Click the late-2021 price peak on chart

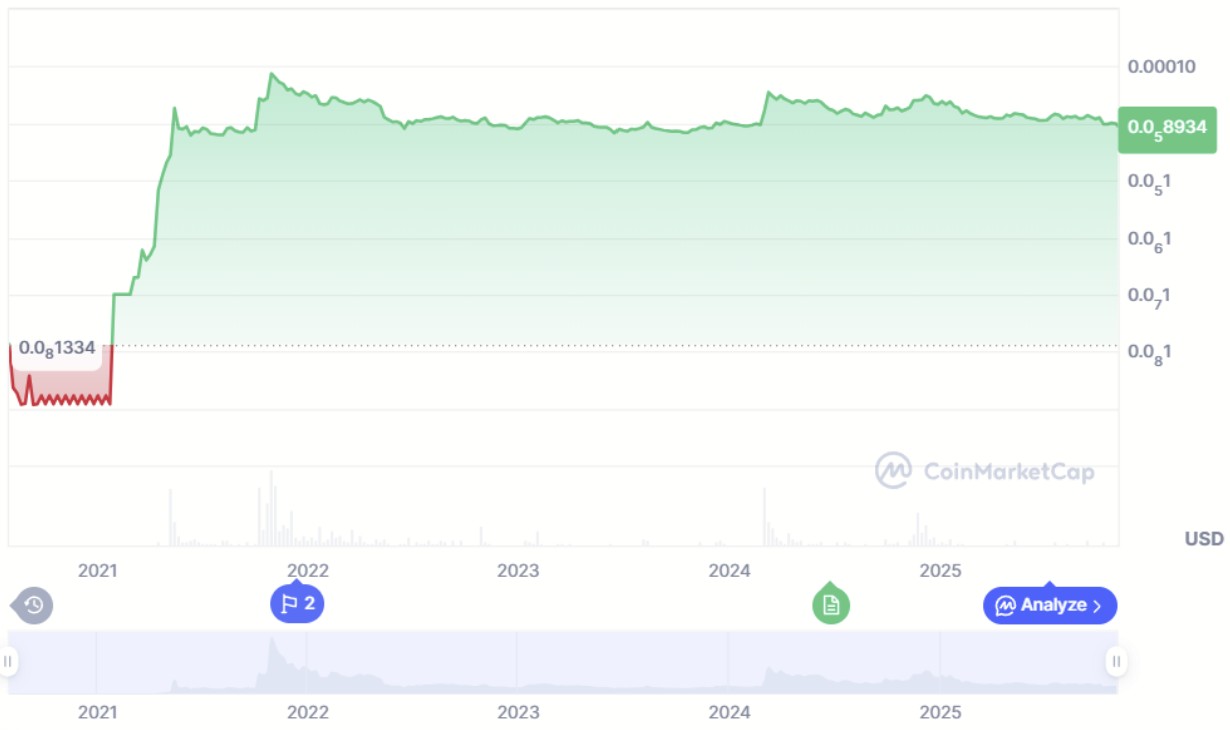tap(271, 74)
